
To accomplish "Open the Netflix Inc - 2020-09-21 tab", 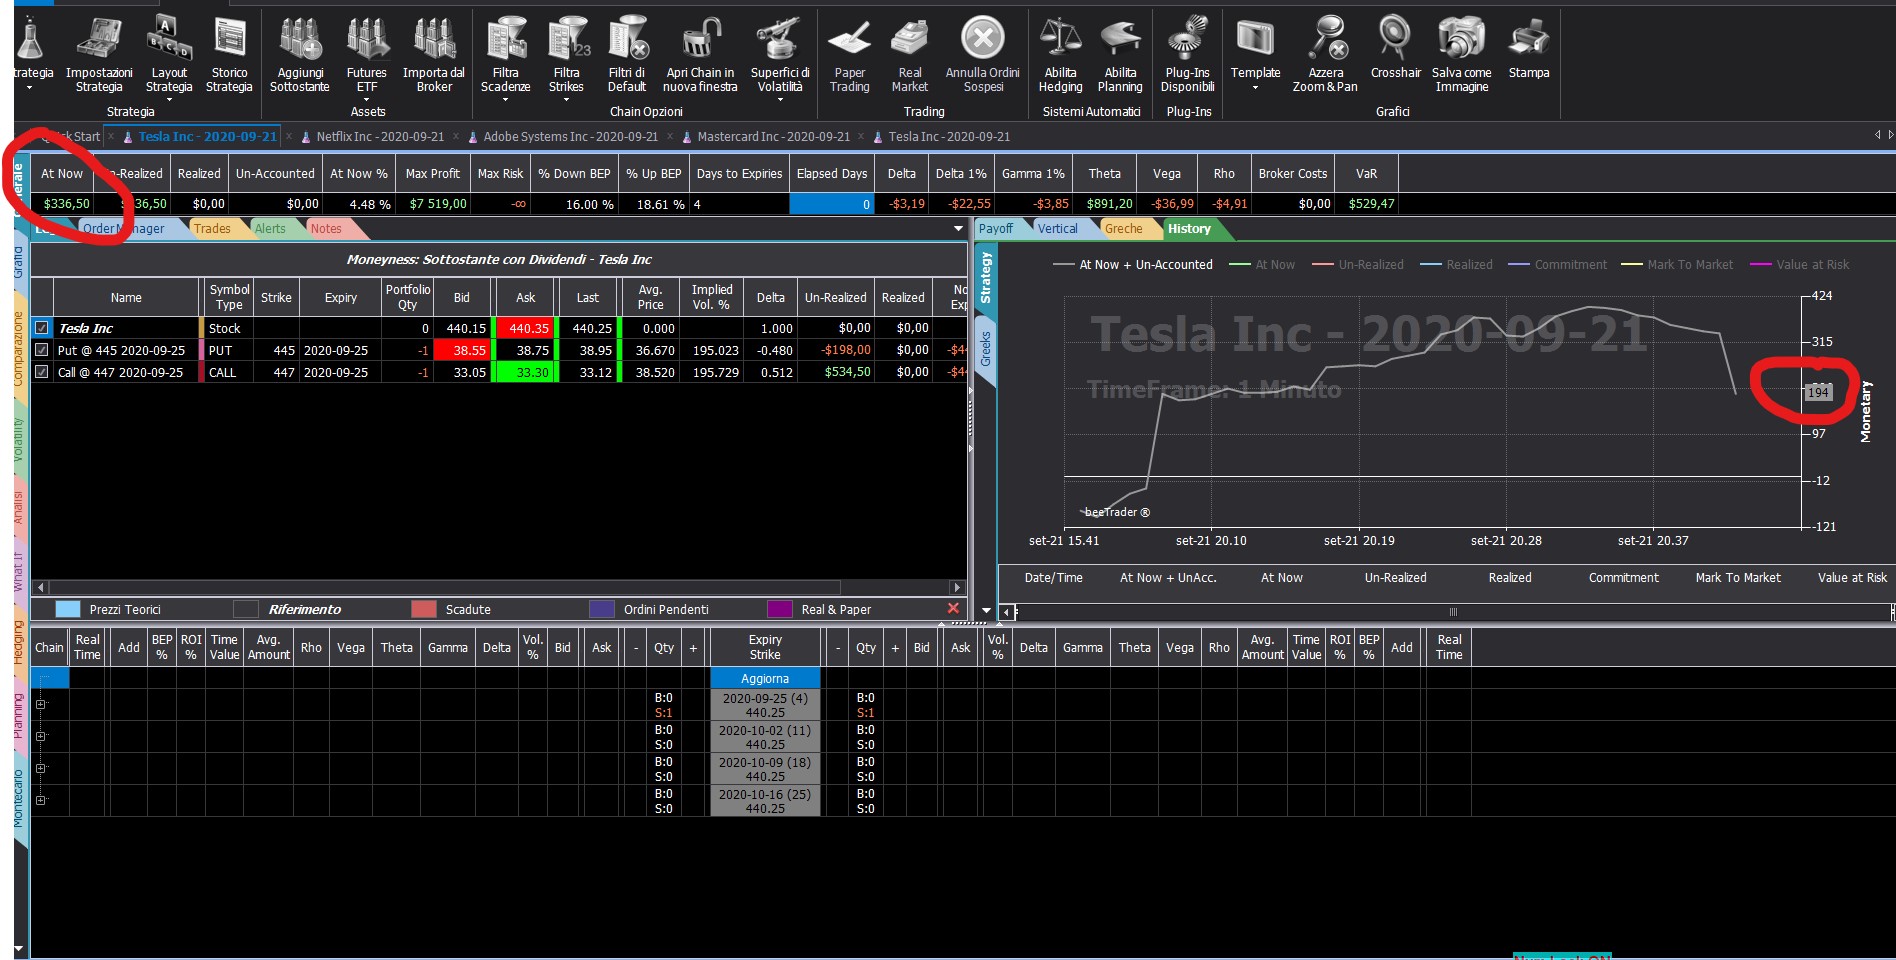I will coord(380,137).
